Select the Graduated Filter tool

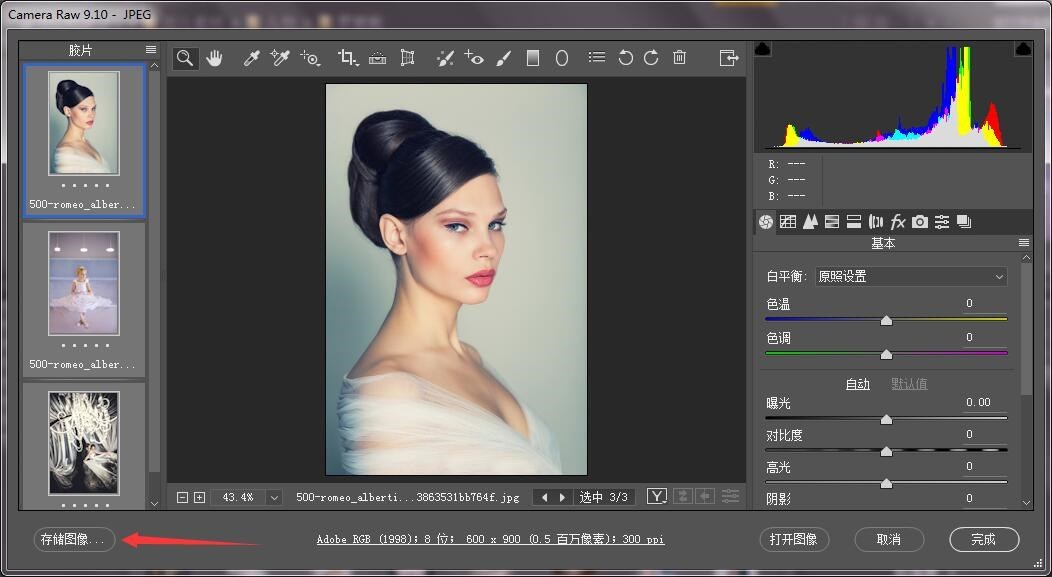pyautogui.click(x=533, y=59)
